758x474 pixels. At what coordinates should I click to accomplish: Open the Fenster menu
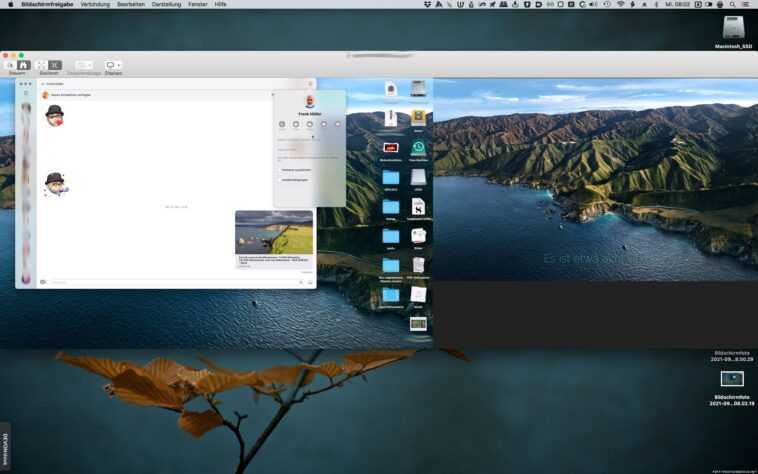198,4
